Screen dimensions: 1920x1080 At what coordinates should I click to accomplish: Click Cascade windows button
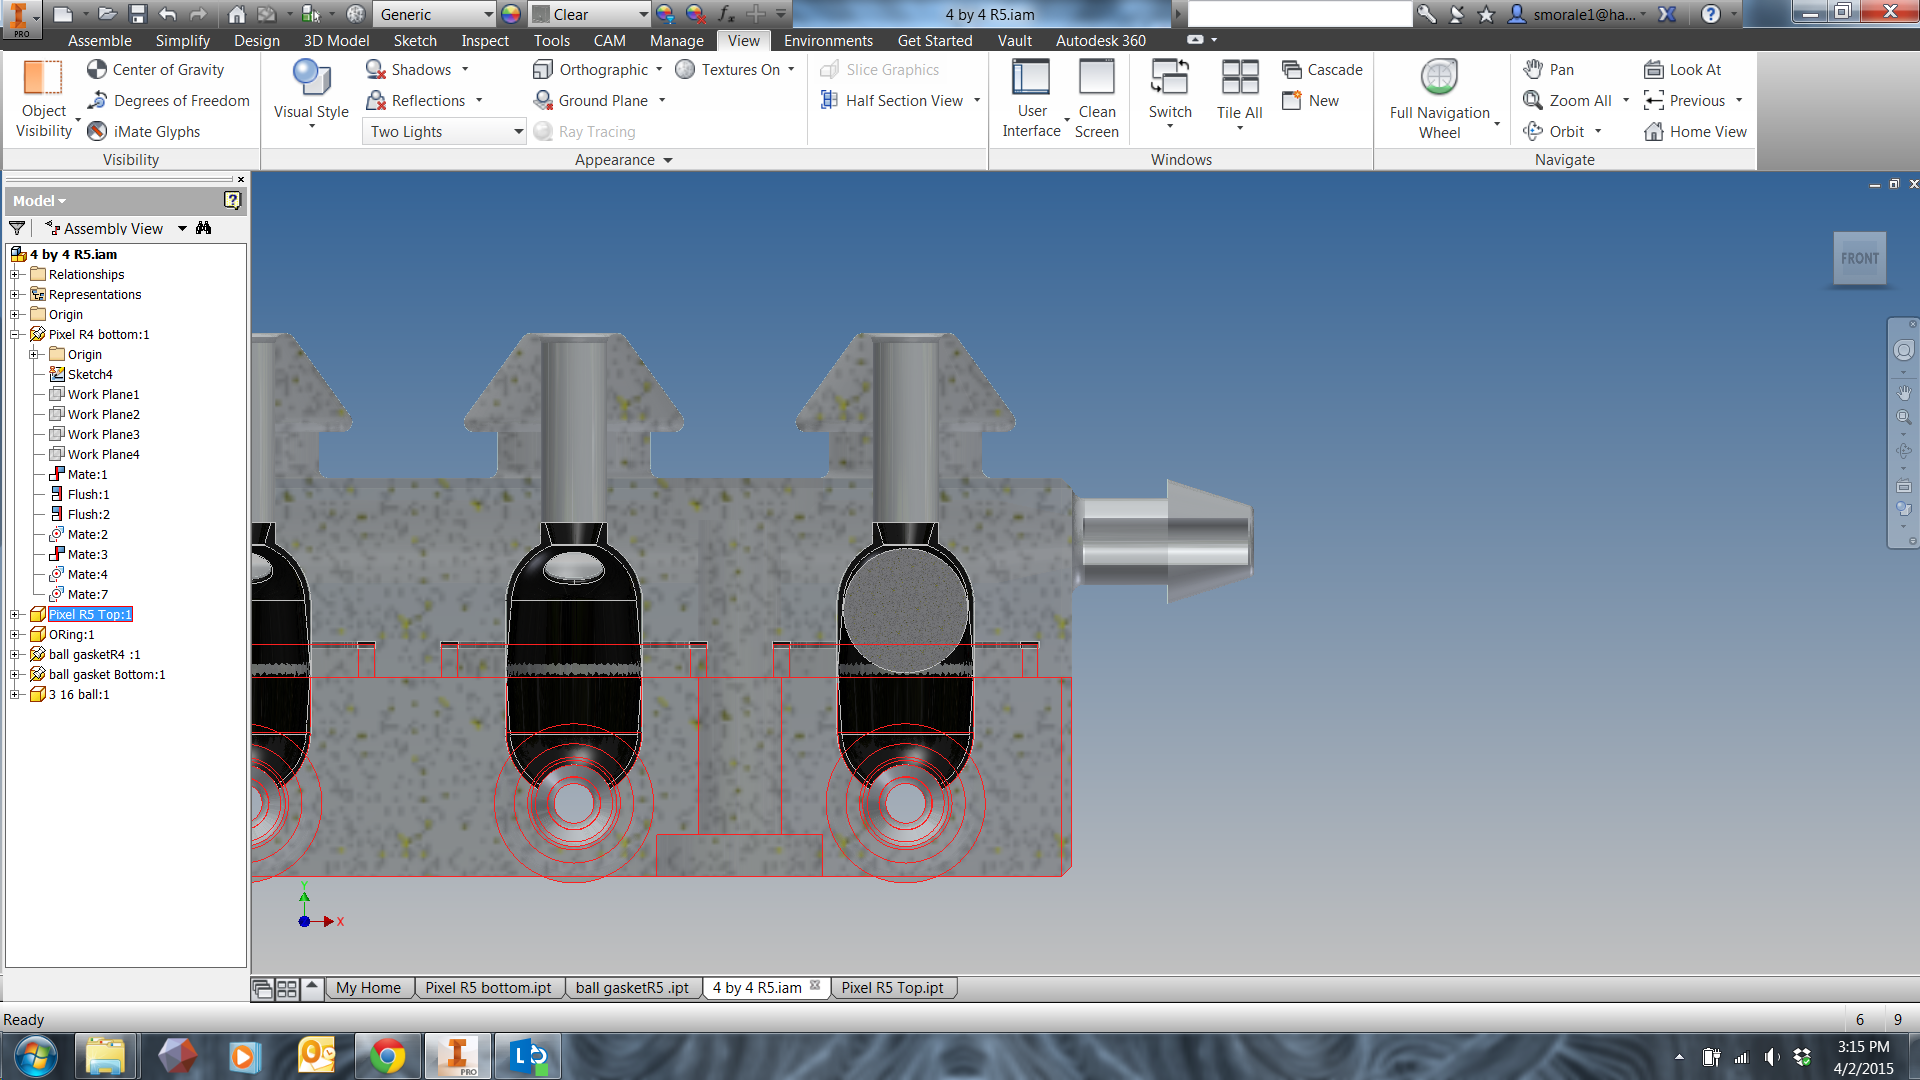[x=1322, y=69]
